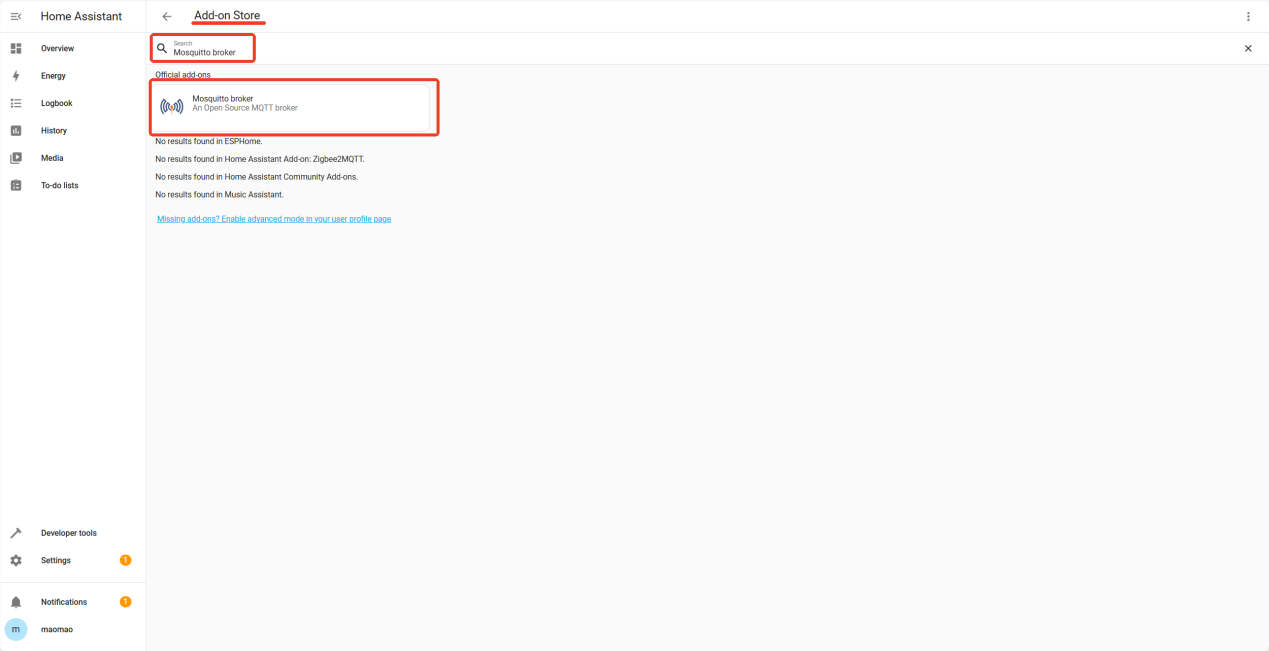The image size is (1269, 651).
Task: Click the Mosquitto broker add-on logo
Action: (172, 106)
